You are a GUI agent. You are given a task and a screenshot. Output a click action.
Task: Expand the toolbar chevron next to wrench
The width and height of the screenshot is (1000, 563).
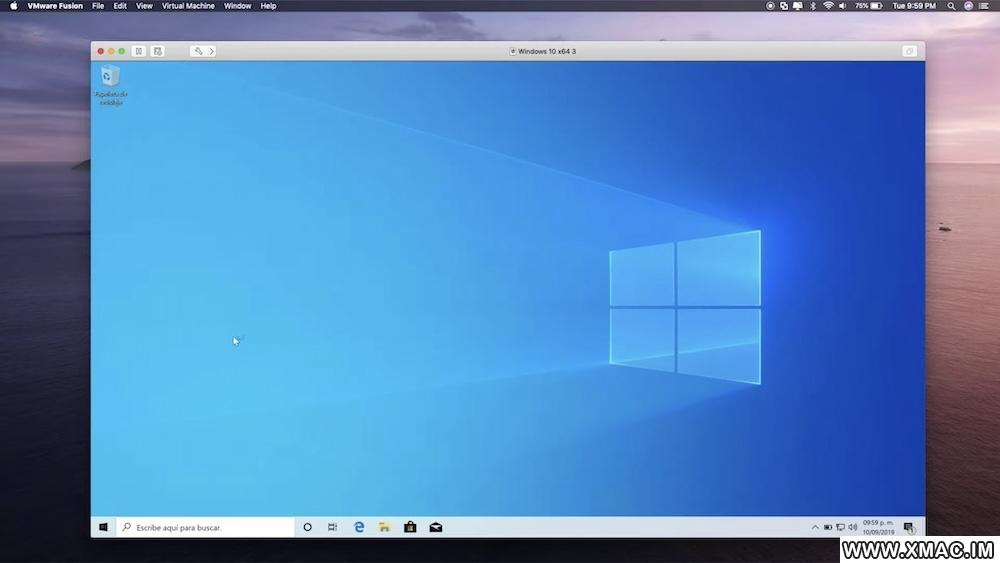pyautogui.click(x=212, y=51)
